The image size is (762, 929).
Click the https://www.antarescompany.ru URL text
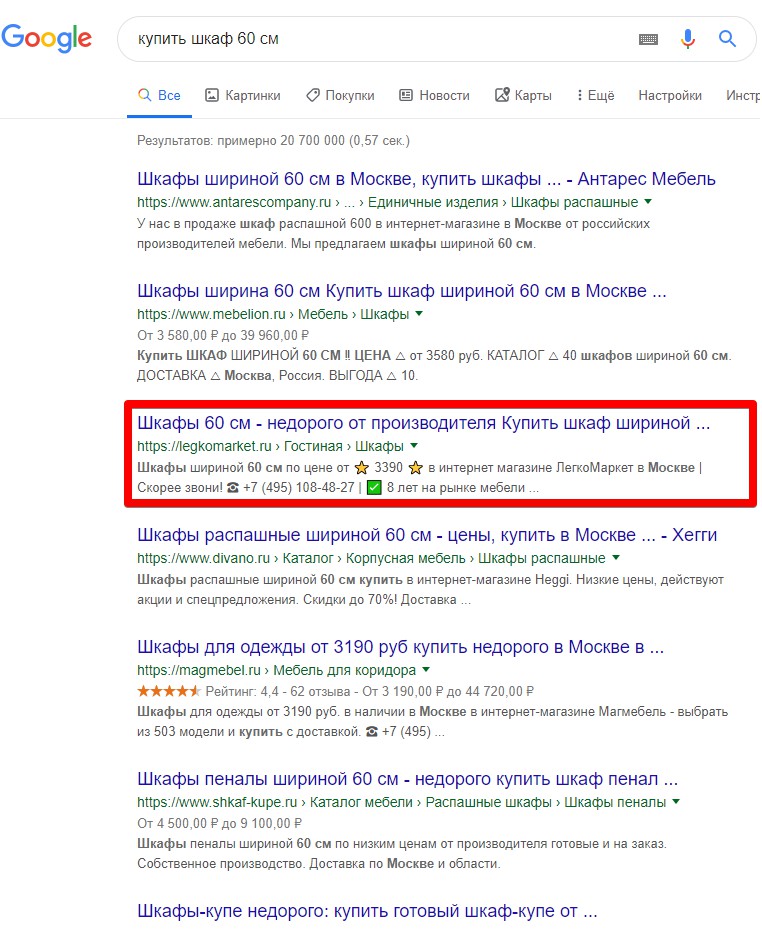coord(234,203)
